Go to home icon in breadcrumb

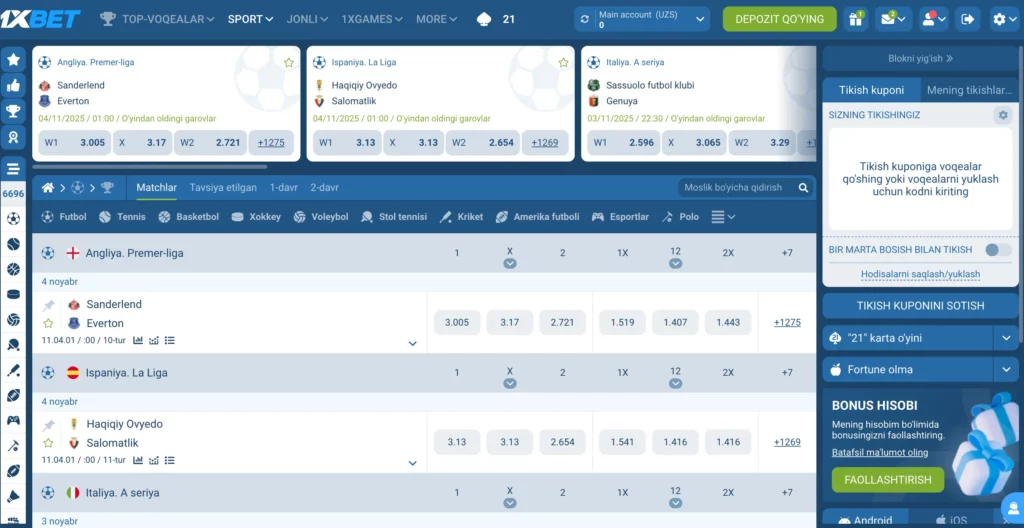pyautogui.click(x=48, y=188)
